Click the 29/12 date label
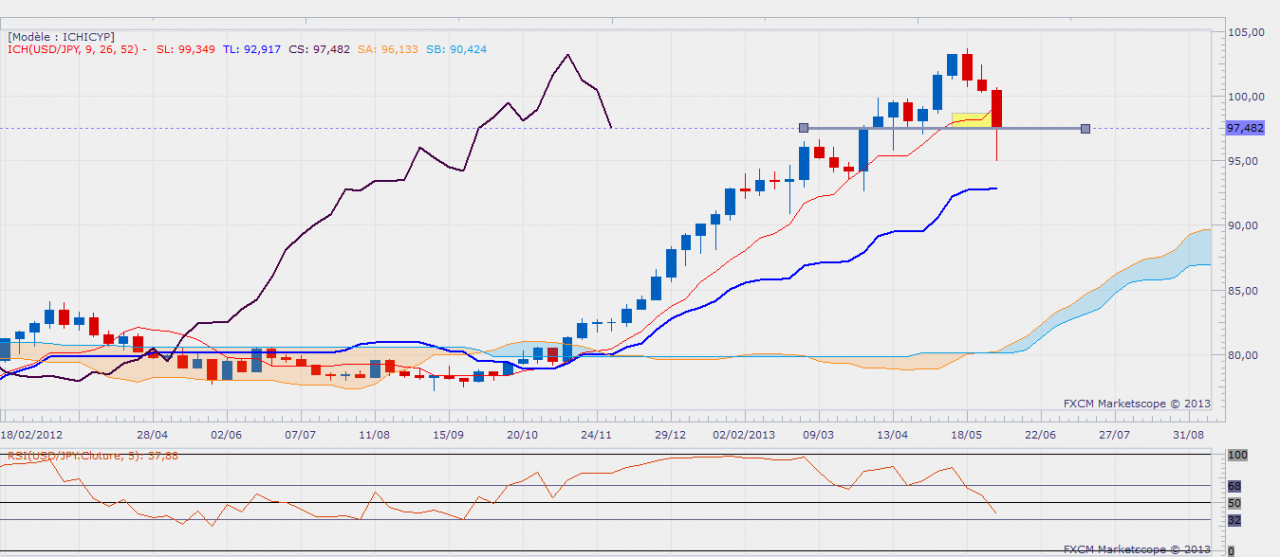Viewport: 1280px width, 557px height. [670, 435]
